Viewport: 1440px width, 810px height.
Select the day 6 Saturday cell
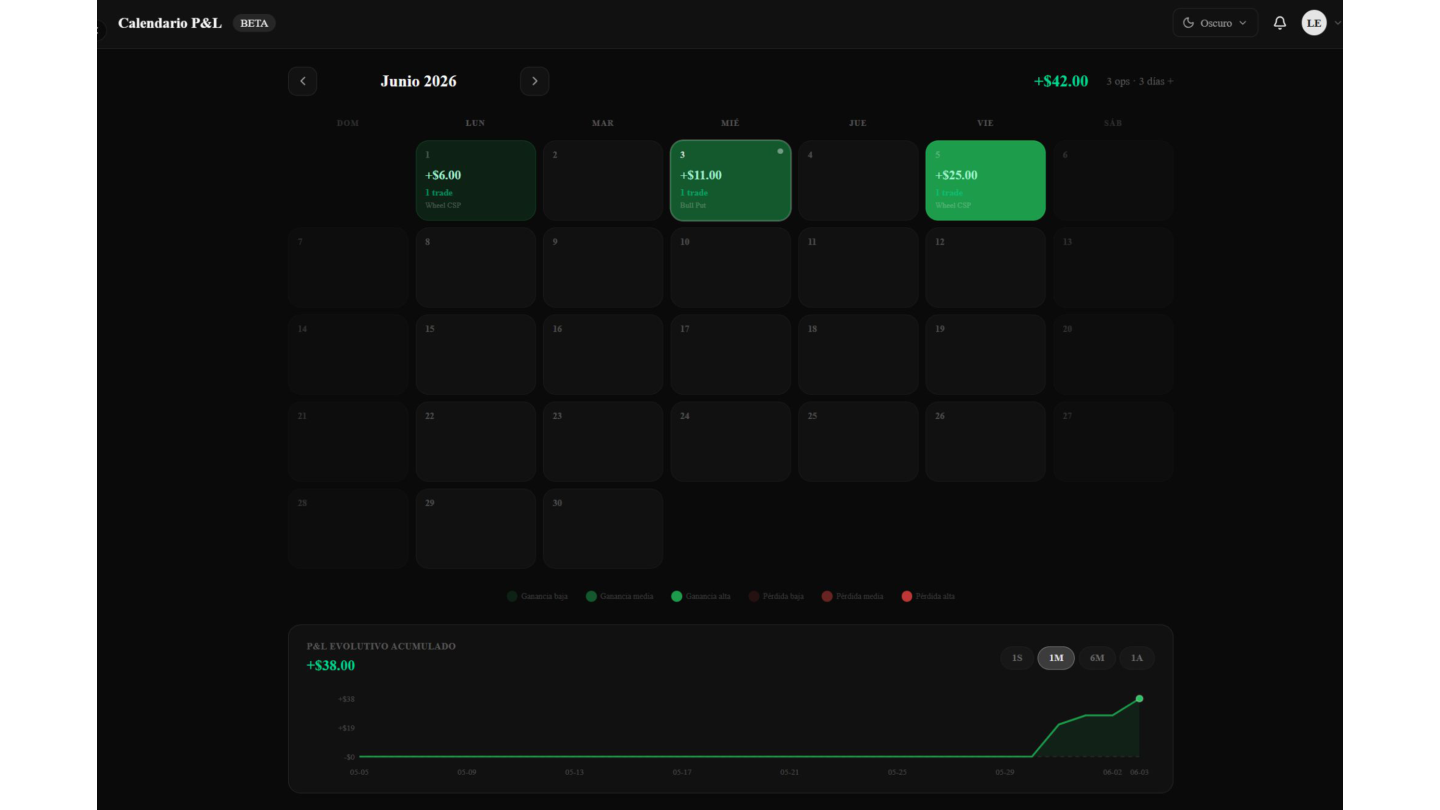tap(1113, 180)
